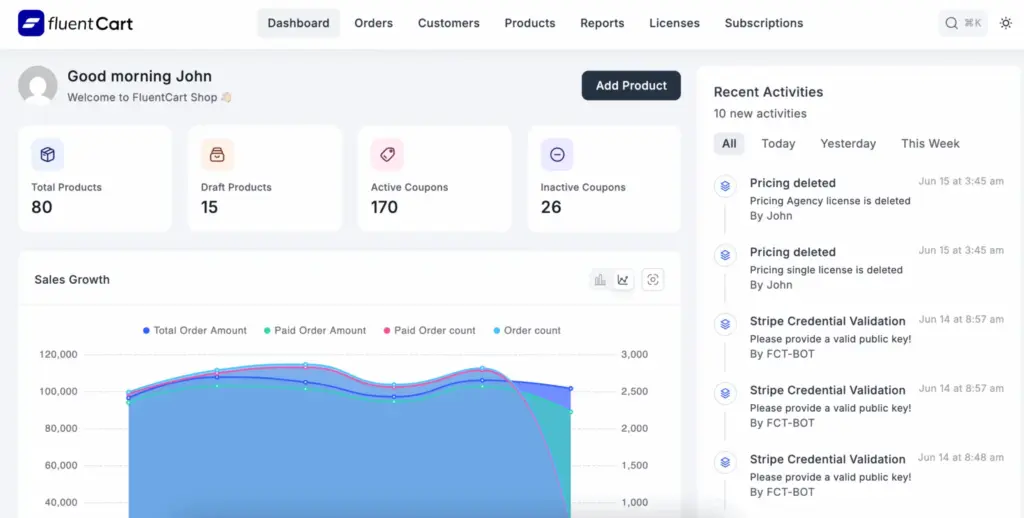
Task: Click the Draft Products archive icon
Action: (217, 155)
